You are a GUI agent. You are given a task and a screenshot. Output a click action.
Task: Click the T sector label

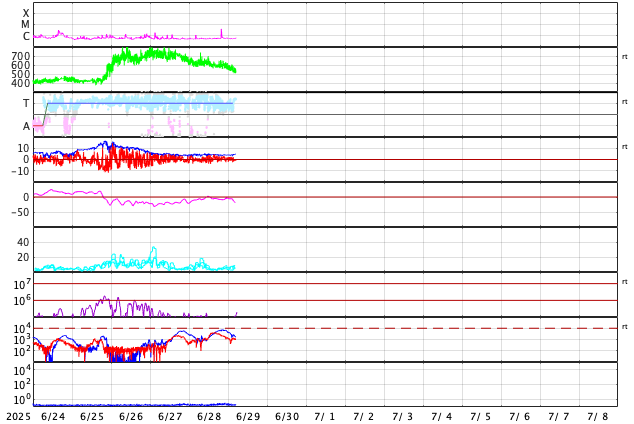click(26, 103)
